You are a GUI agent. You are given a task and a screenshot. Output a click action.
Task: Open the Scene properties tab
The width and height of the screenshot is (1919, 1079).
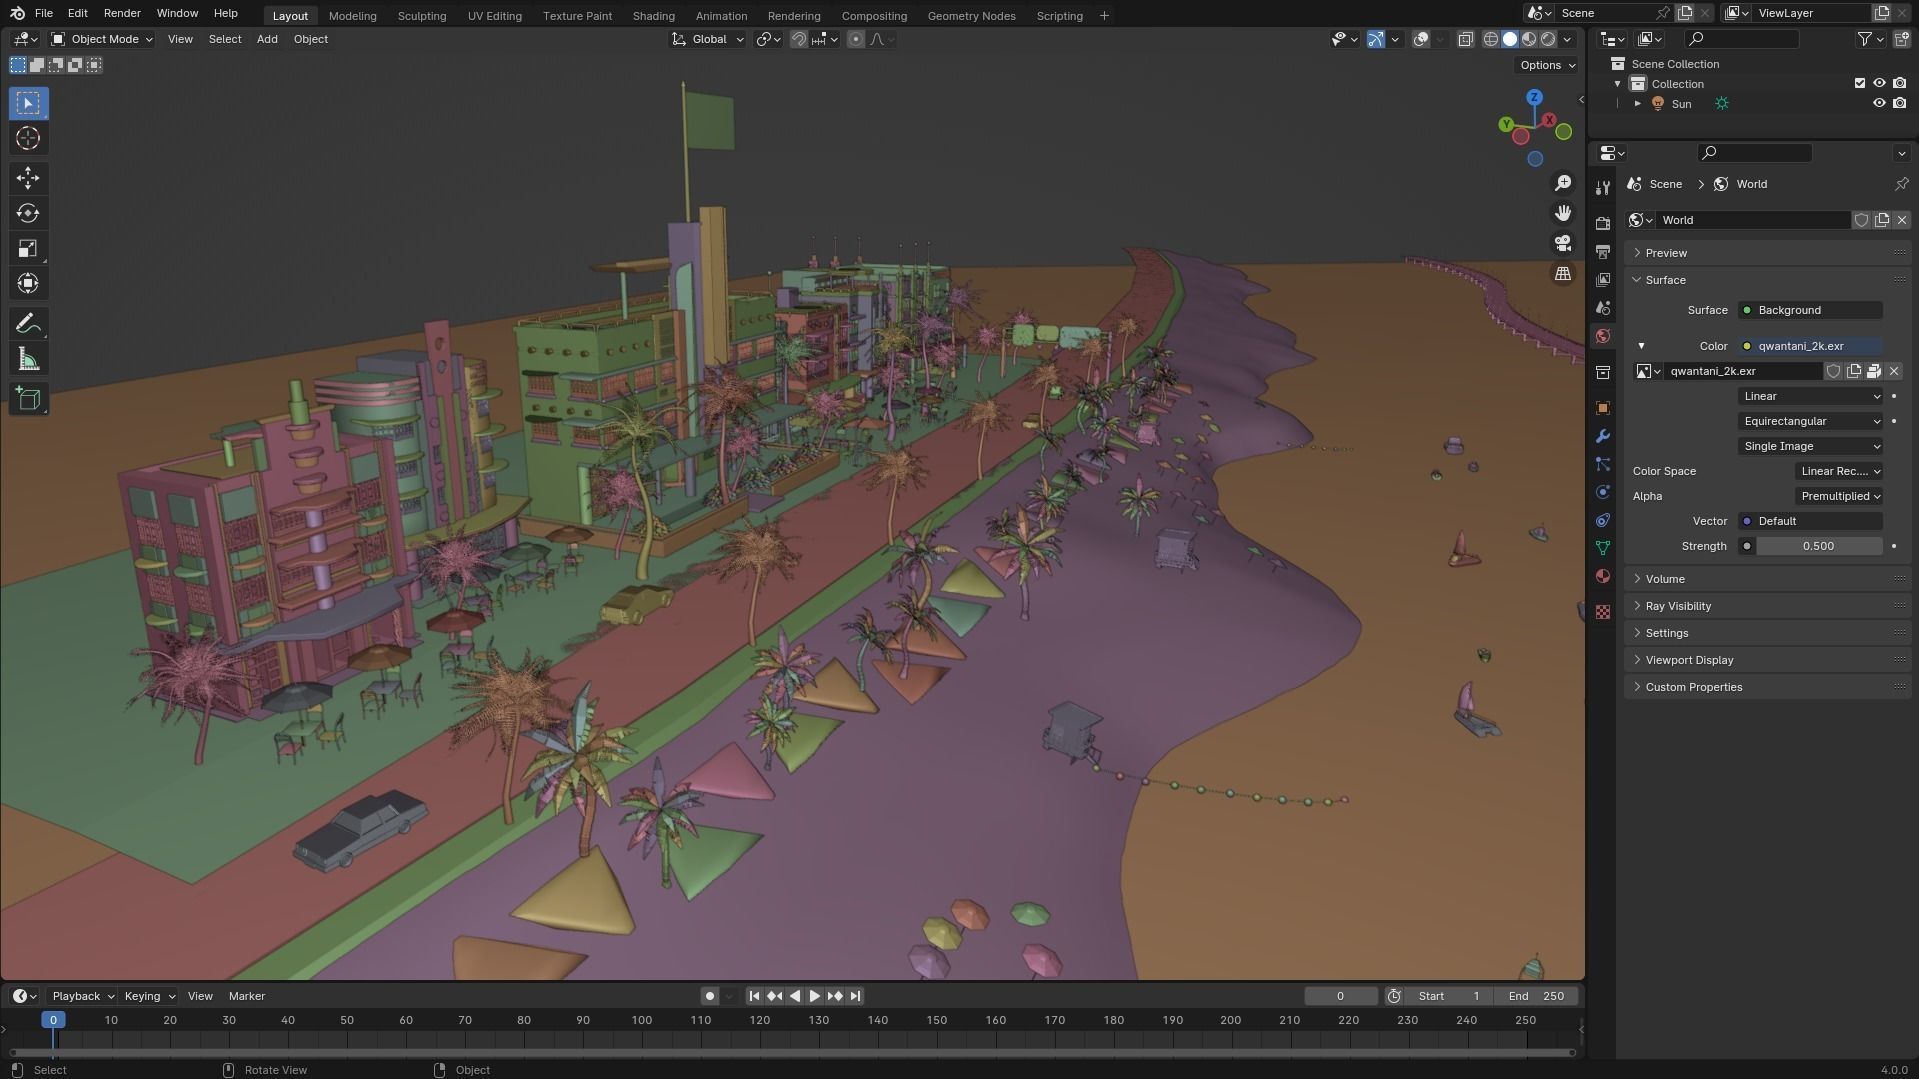point(1603,307)
